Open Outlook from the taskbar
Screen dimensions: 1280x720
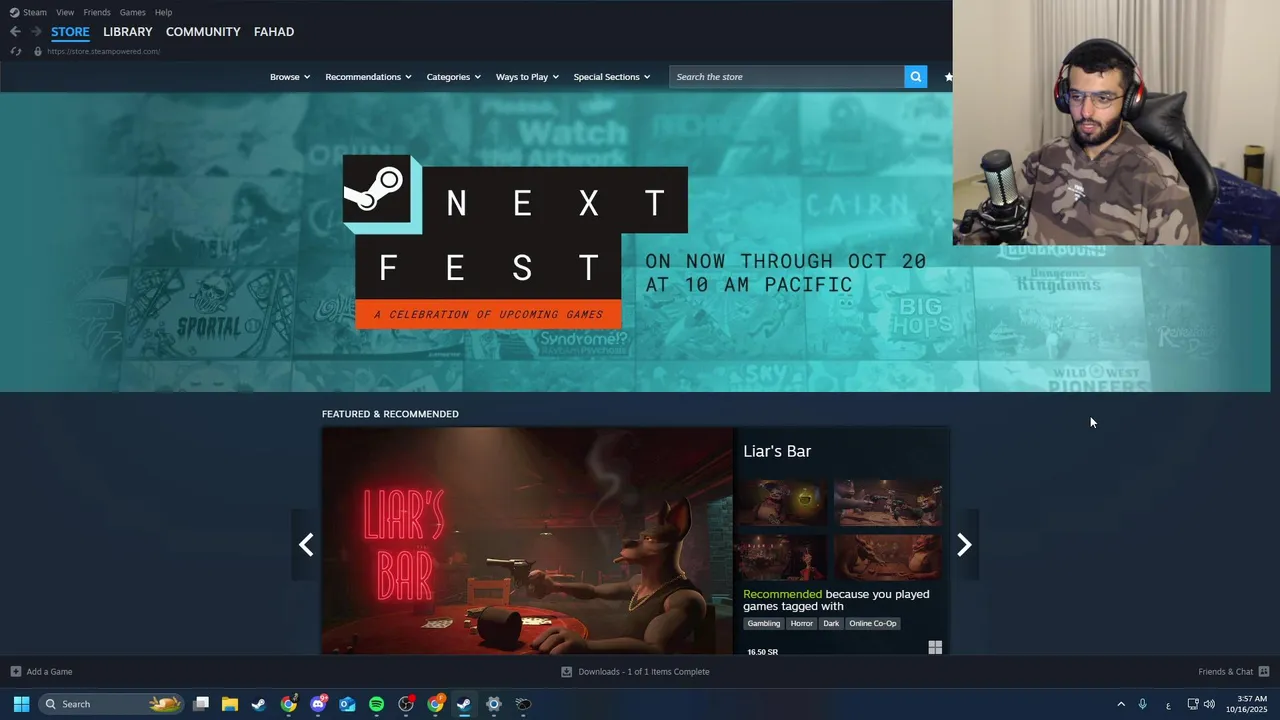347,704
